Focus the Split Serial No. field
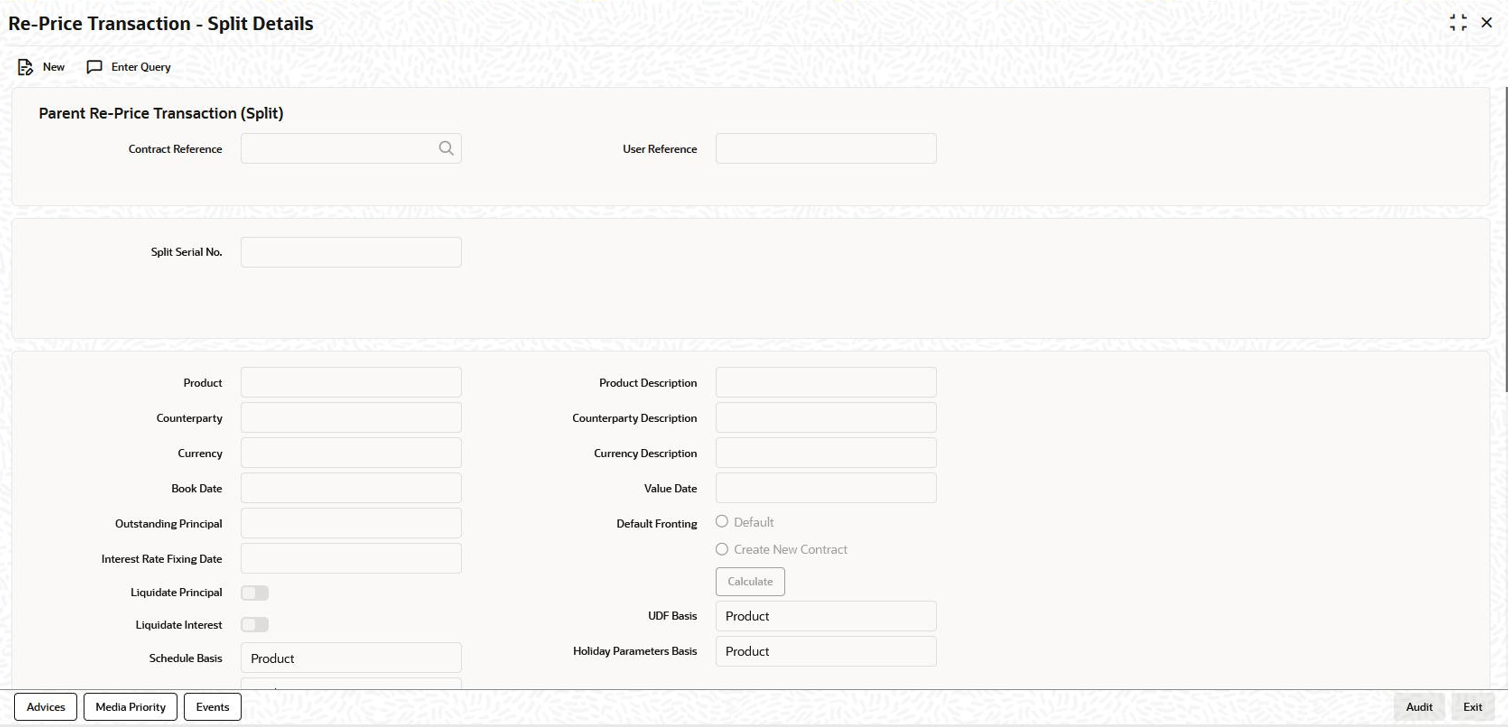 tap(351, 252)
